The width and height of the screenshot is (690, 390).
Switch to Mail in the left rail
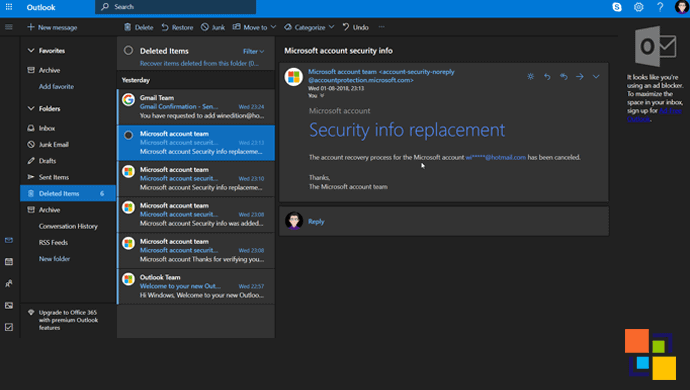pyautogui.click(x=9, y=240)
